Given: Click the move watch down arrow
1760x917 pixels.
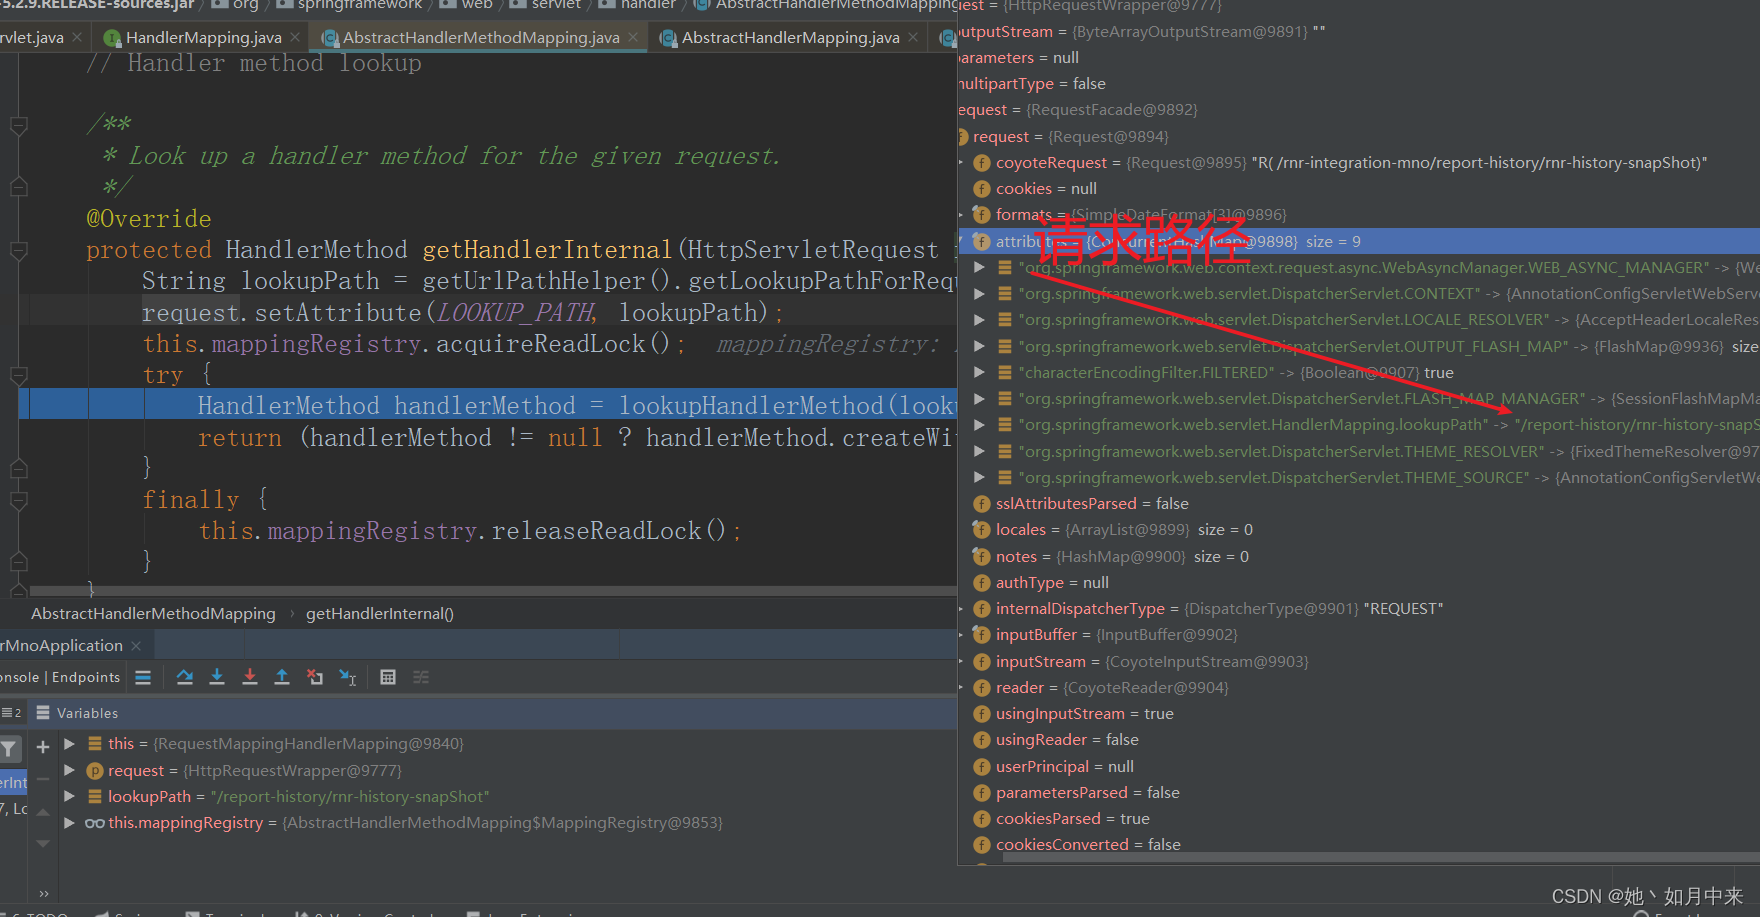Looking at the screenshot, I should click(x=43, y=844).
